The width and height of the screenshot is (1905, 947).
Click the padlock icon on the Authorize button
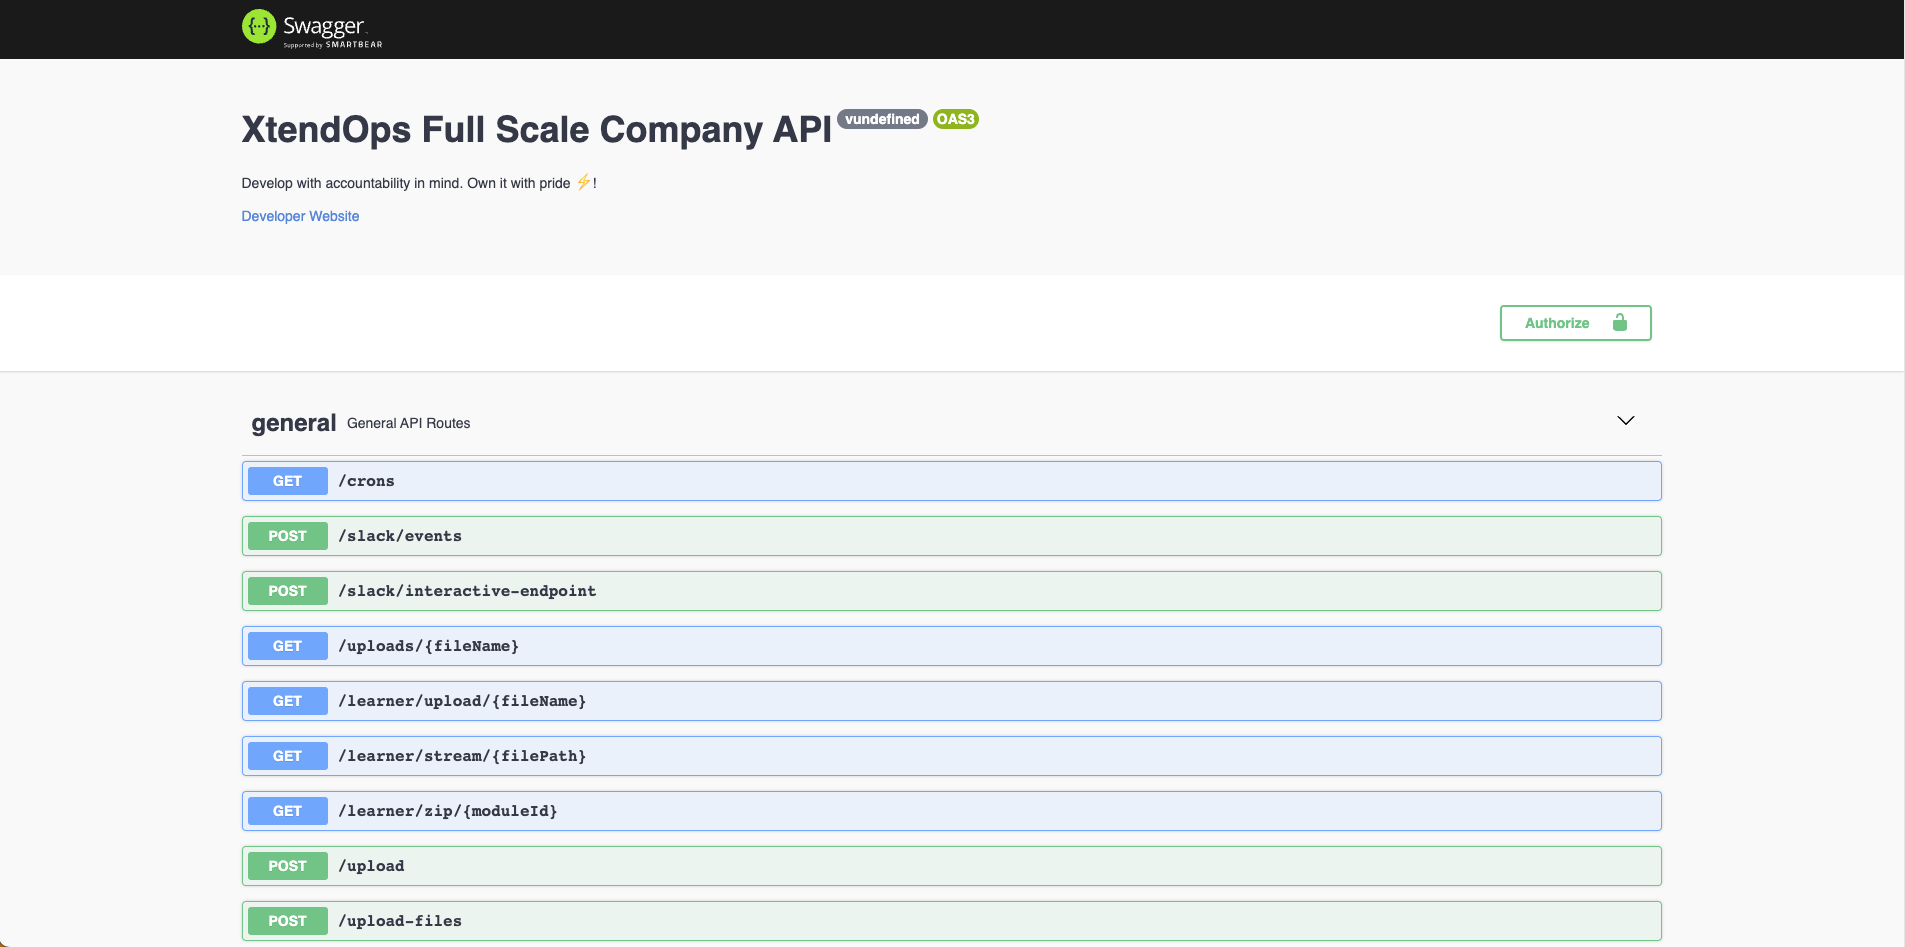(x=1619, y=322)
